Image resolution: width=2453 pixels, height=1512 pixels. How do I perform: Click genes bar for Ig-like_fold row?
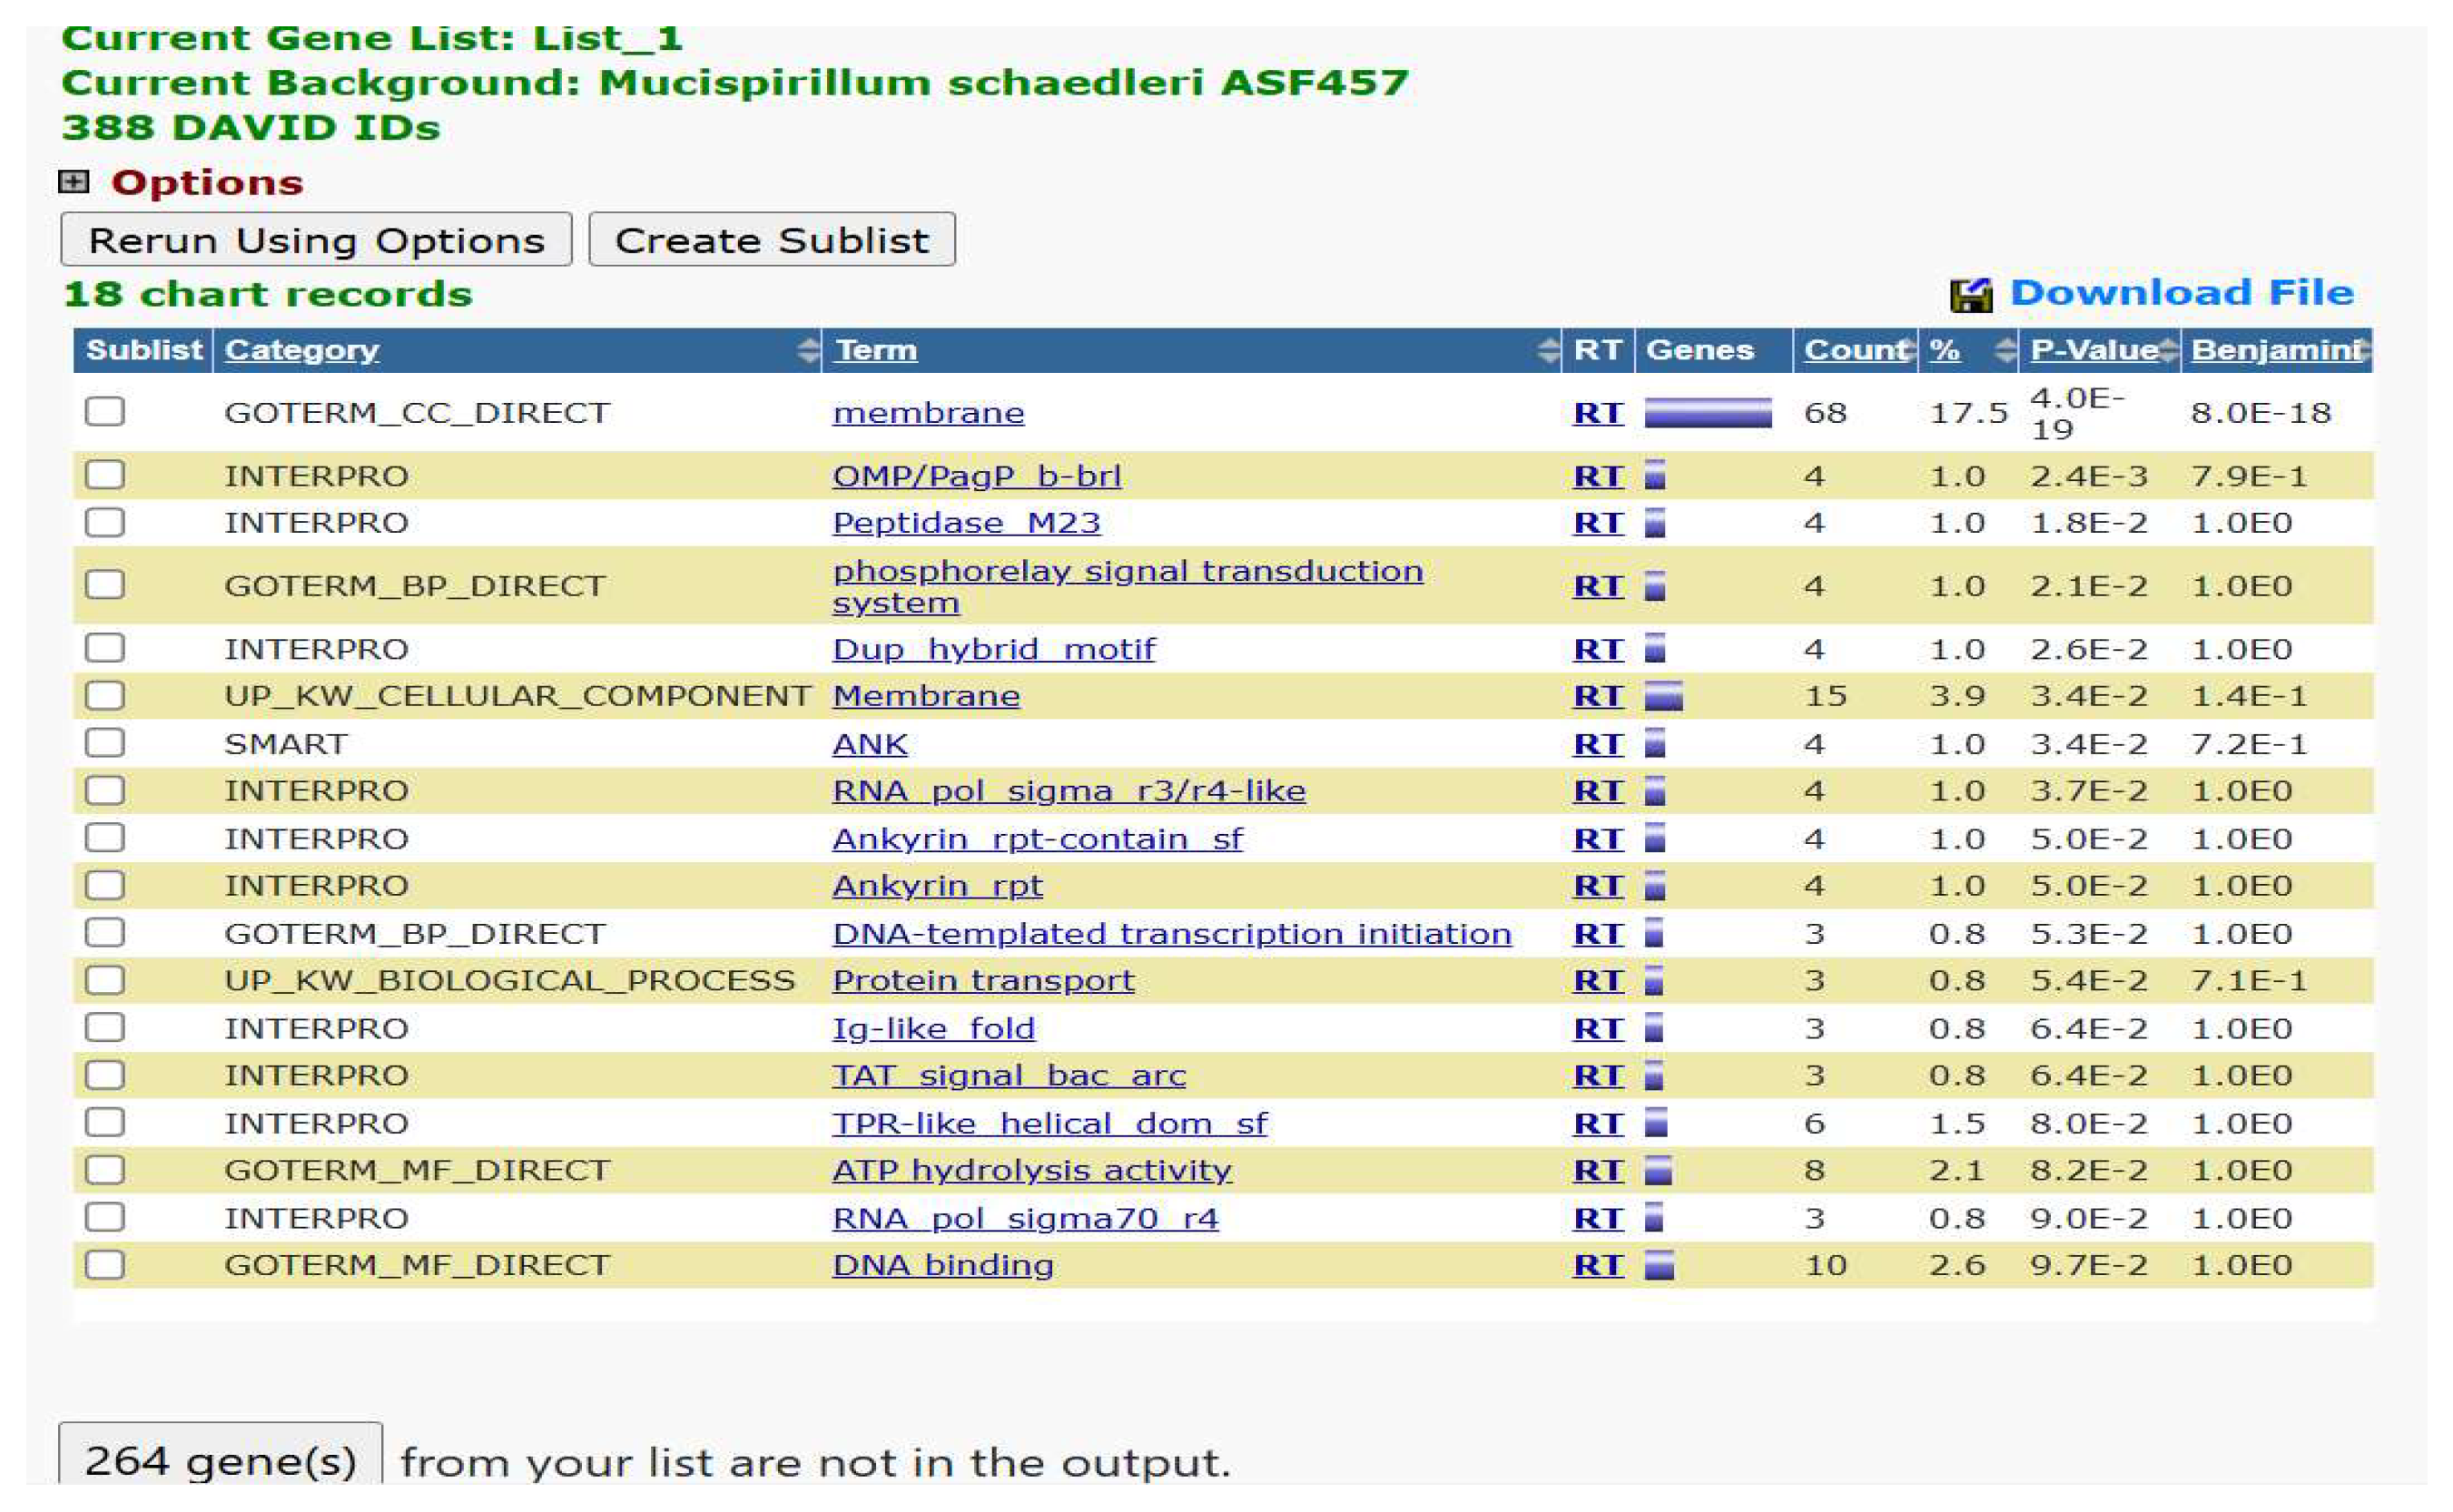[x=1657, y=1028]
